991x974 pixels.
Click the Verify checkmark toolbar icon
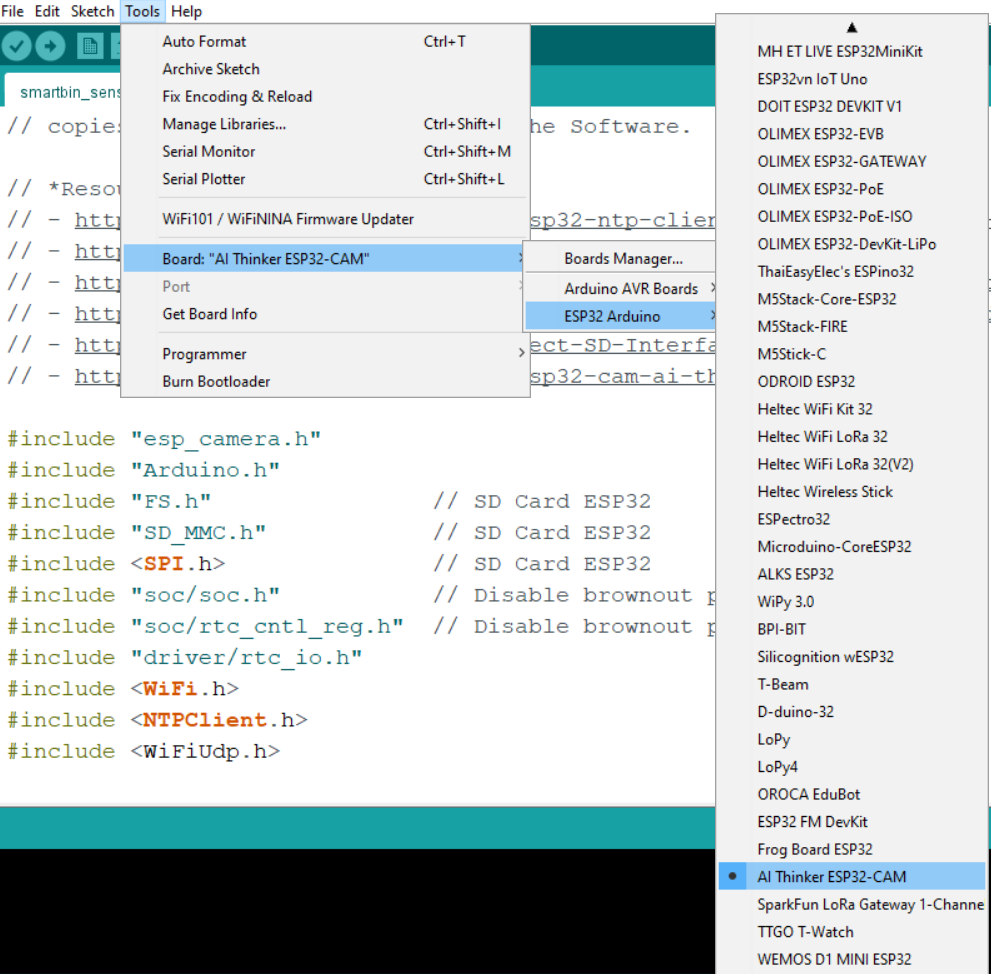16,46
